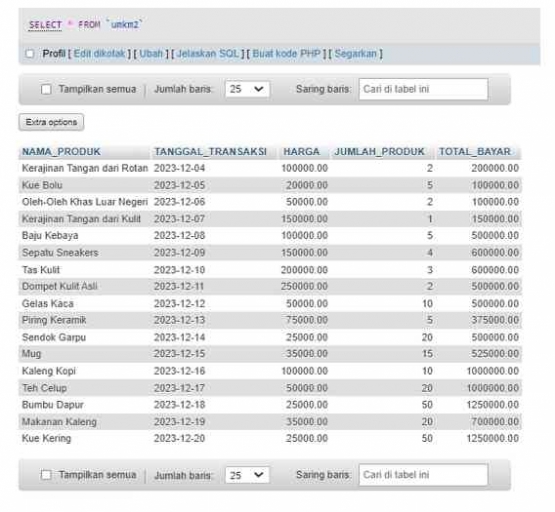
Task: Select cell 'Kaleng Kopi'
Action: pos(49,371)
